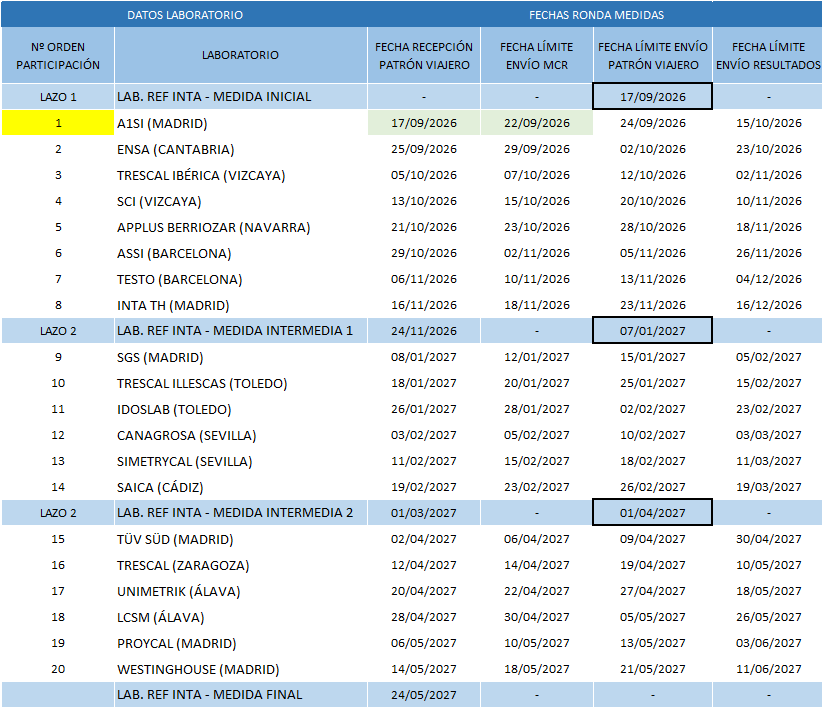Image resolution: width=822 pixels, height=707 pixels.
Task: Click the TÜV SÜD (MADRID) cell
Action: click(x=241, y=539)
